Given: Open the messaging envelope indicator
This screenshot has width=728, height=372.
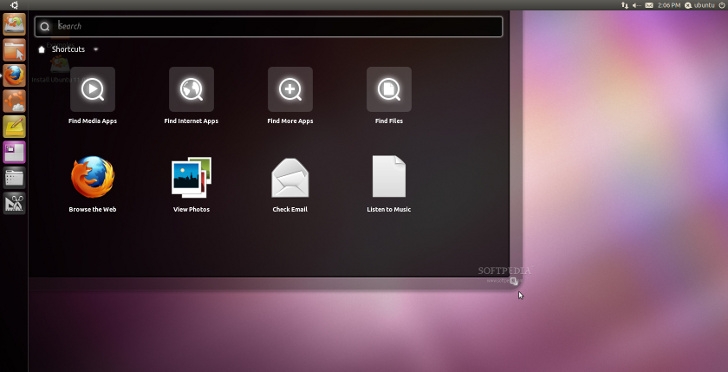Looking at the screenshot, I should 649,5.
